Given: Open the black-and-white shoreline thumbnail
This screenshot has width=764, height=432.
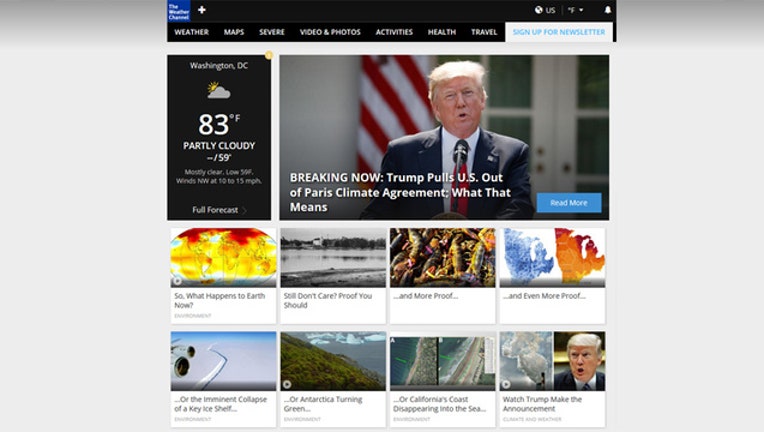Looking at the screenshot, I should (x=333, y=257).
